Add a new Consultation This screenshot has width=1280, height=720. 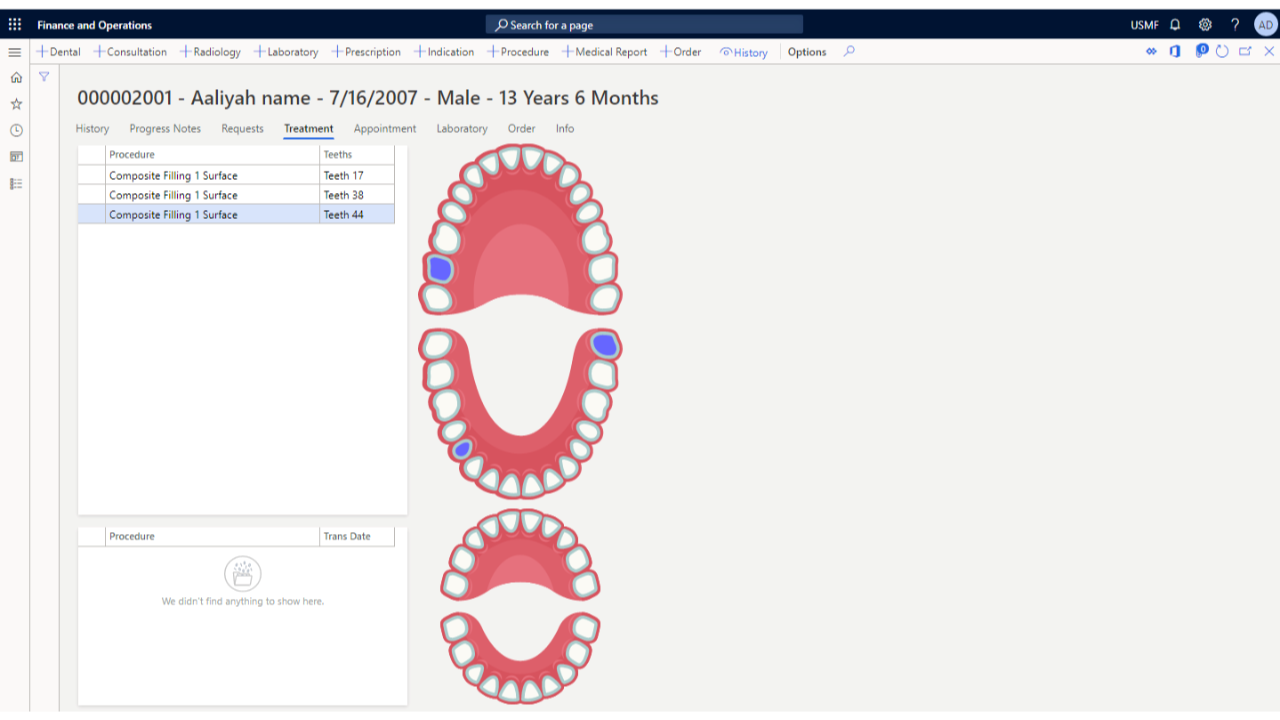(130, 52)
